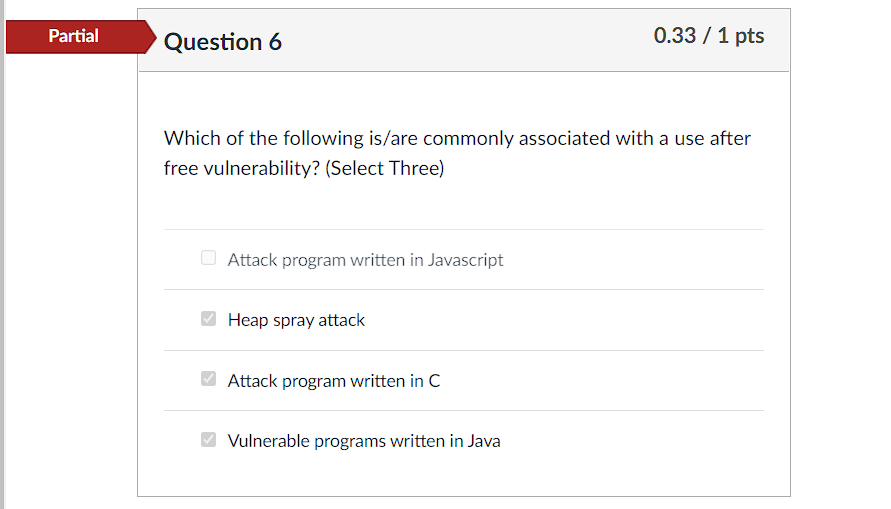Image resolution: width=891 pixels, height=509 pixels.
Task: Click the red Partial status badge
Action: 74,36
